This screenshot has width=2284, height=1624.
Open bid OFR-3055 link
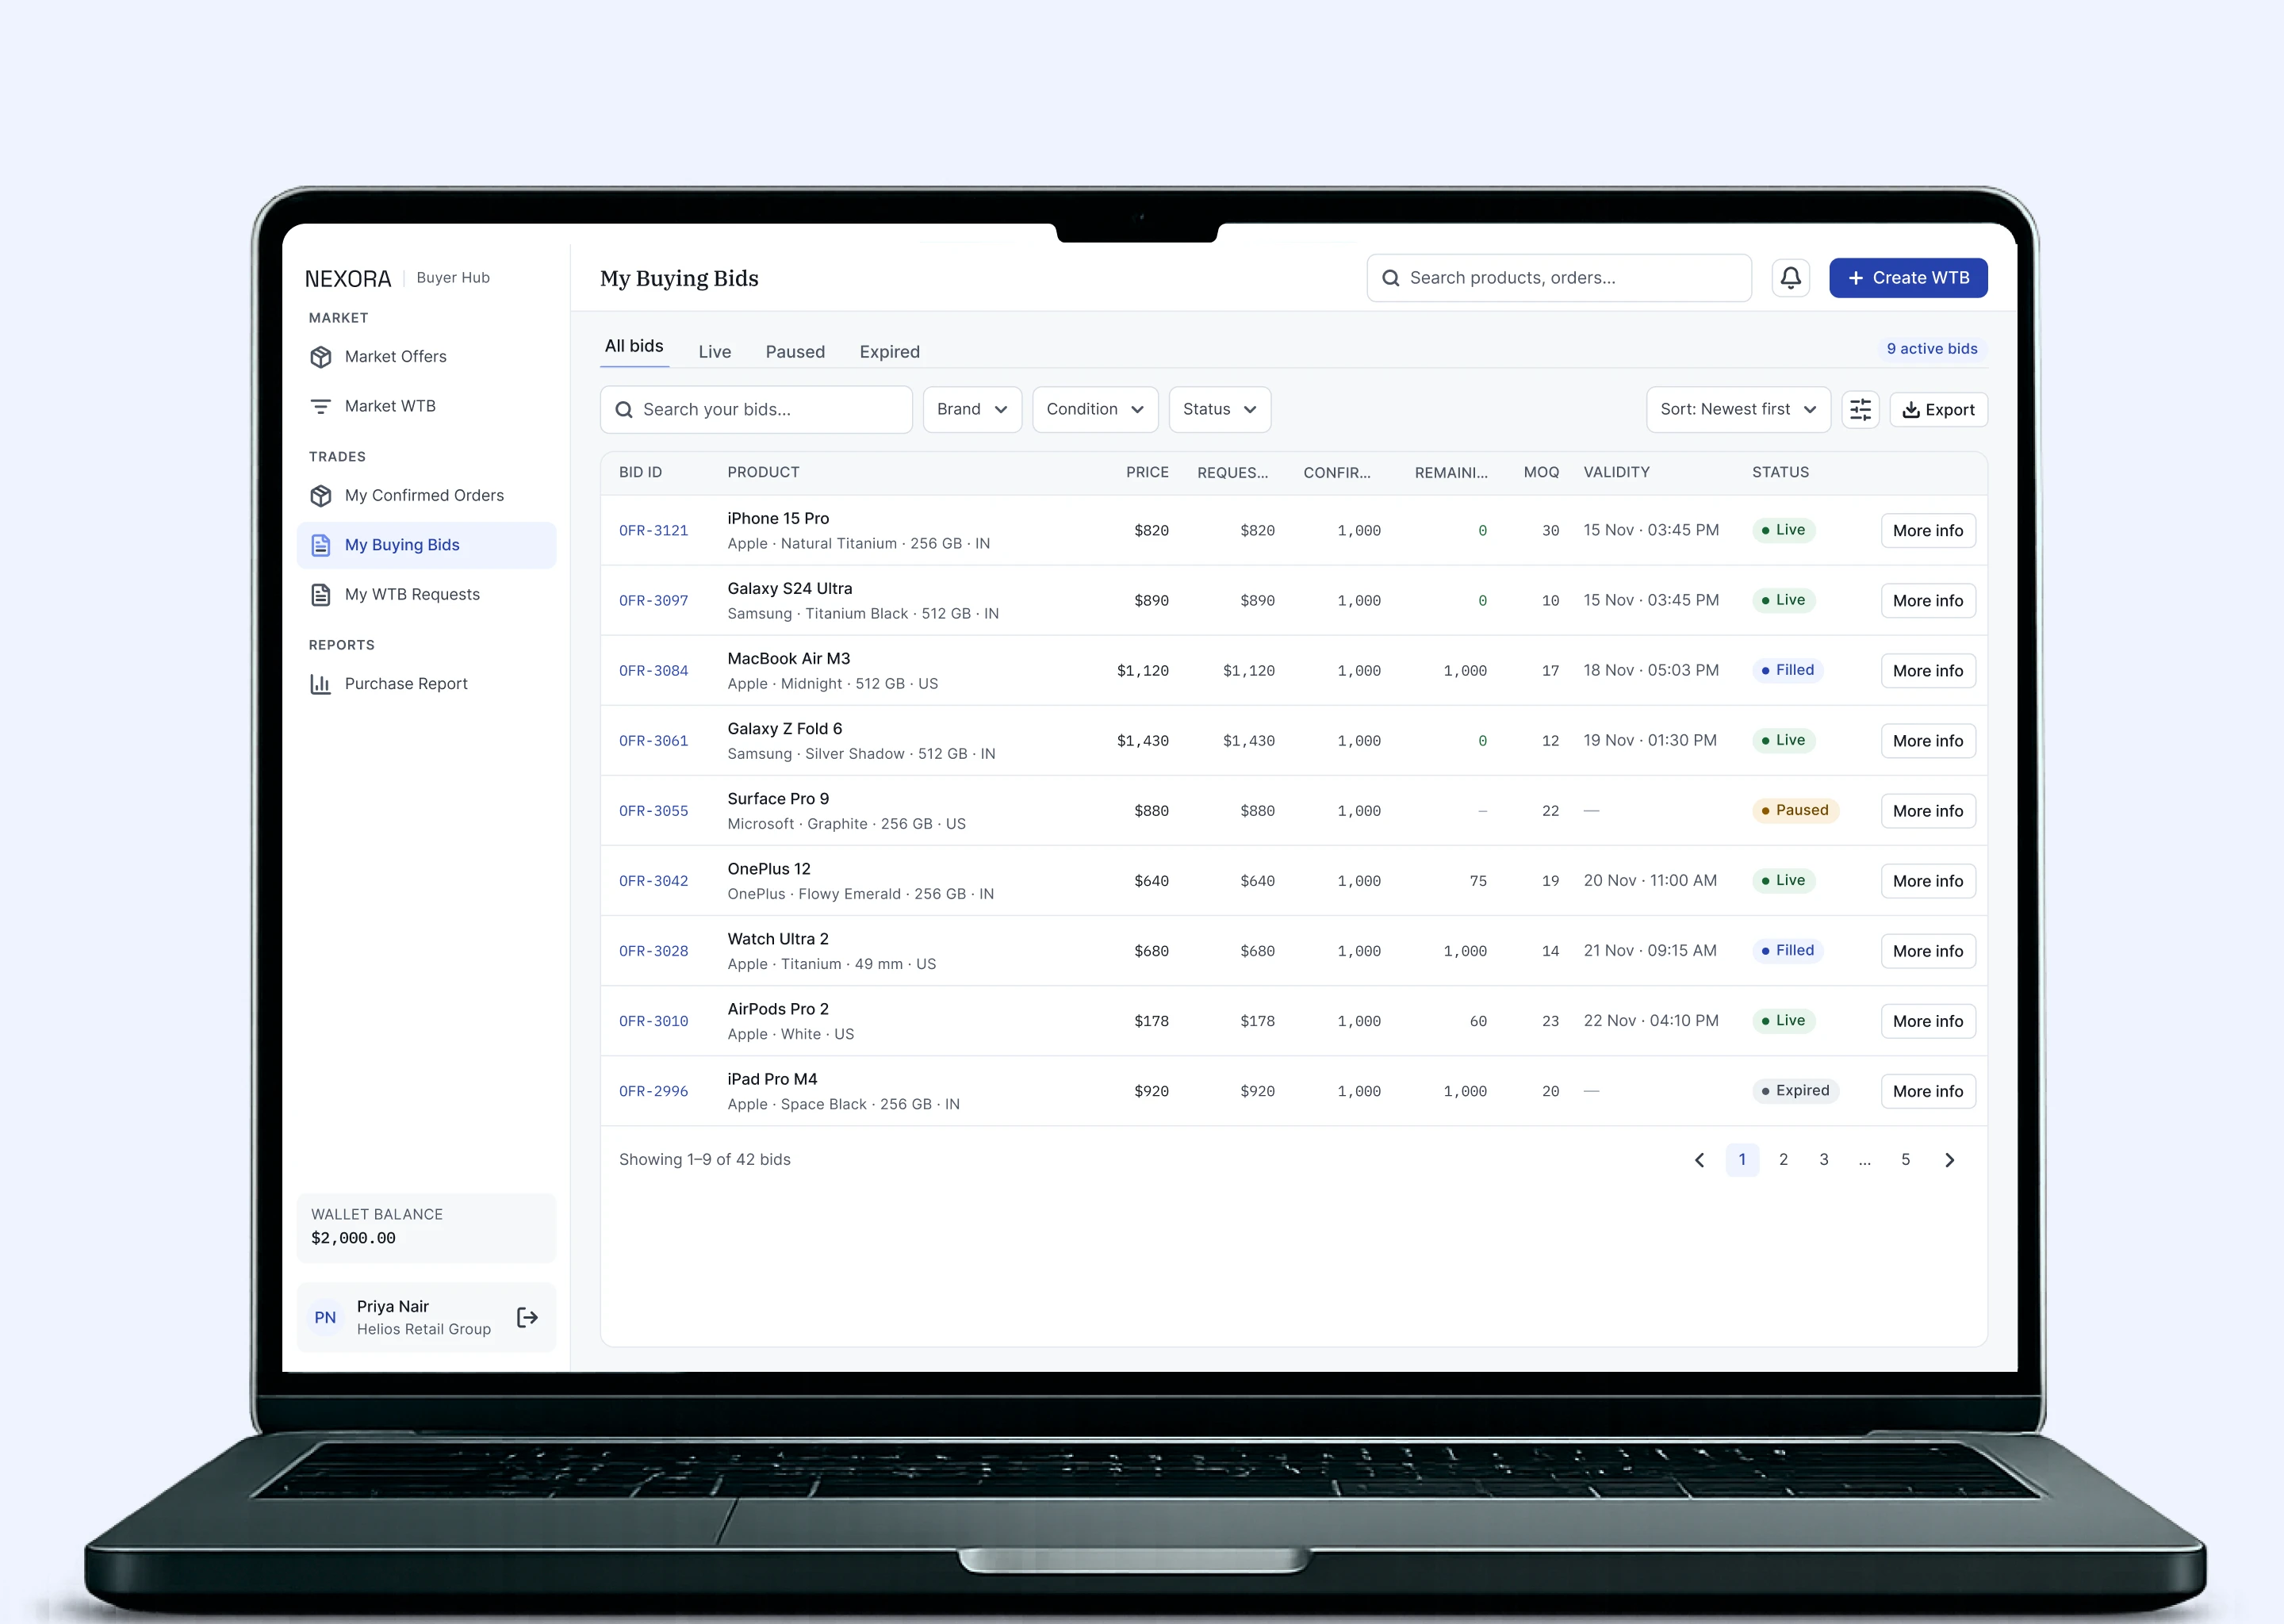coord(653,811)
